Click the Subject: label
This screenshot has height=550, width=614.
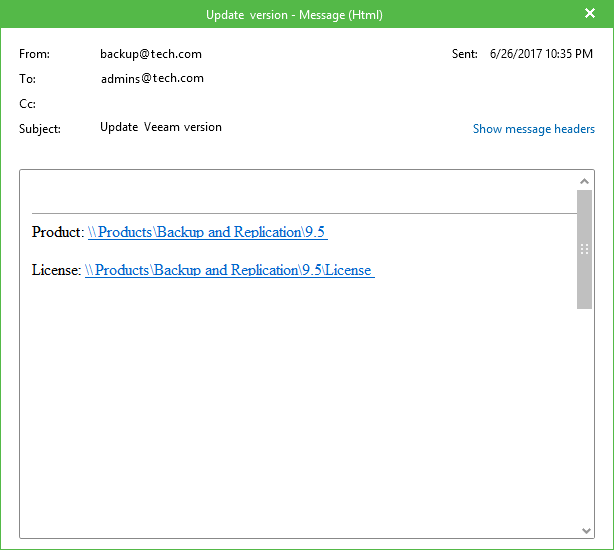tap(40, 129)
